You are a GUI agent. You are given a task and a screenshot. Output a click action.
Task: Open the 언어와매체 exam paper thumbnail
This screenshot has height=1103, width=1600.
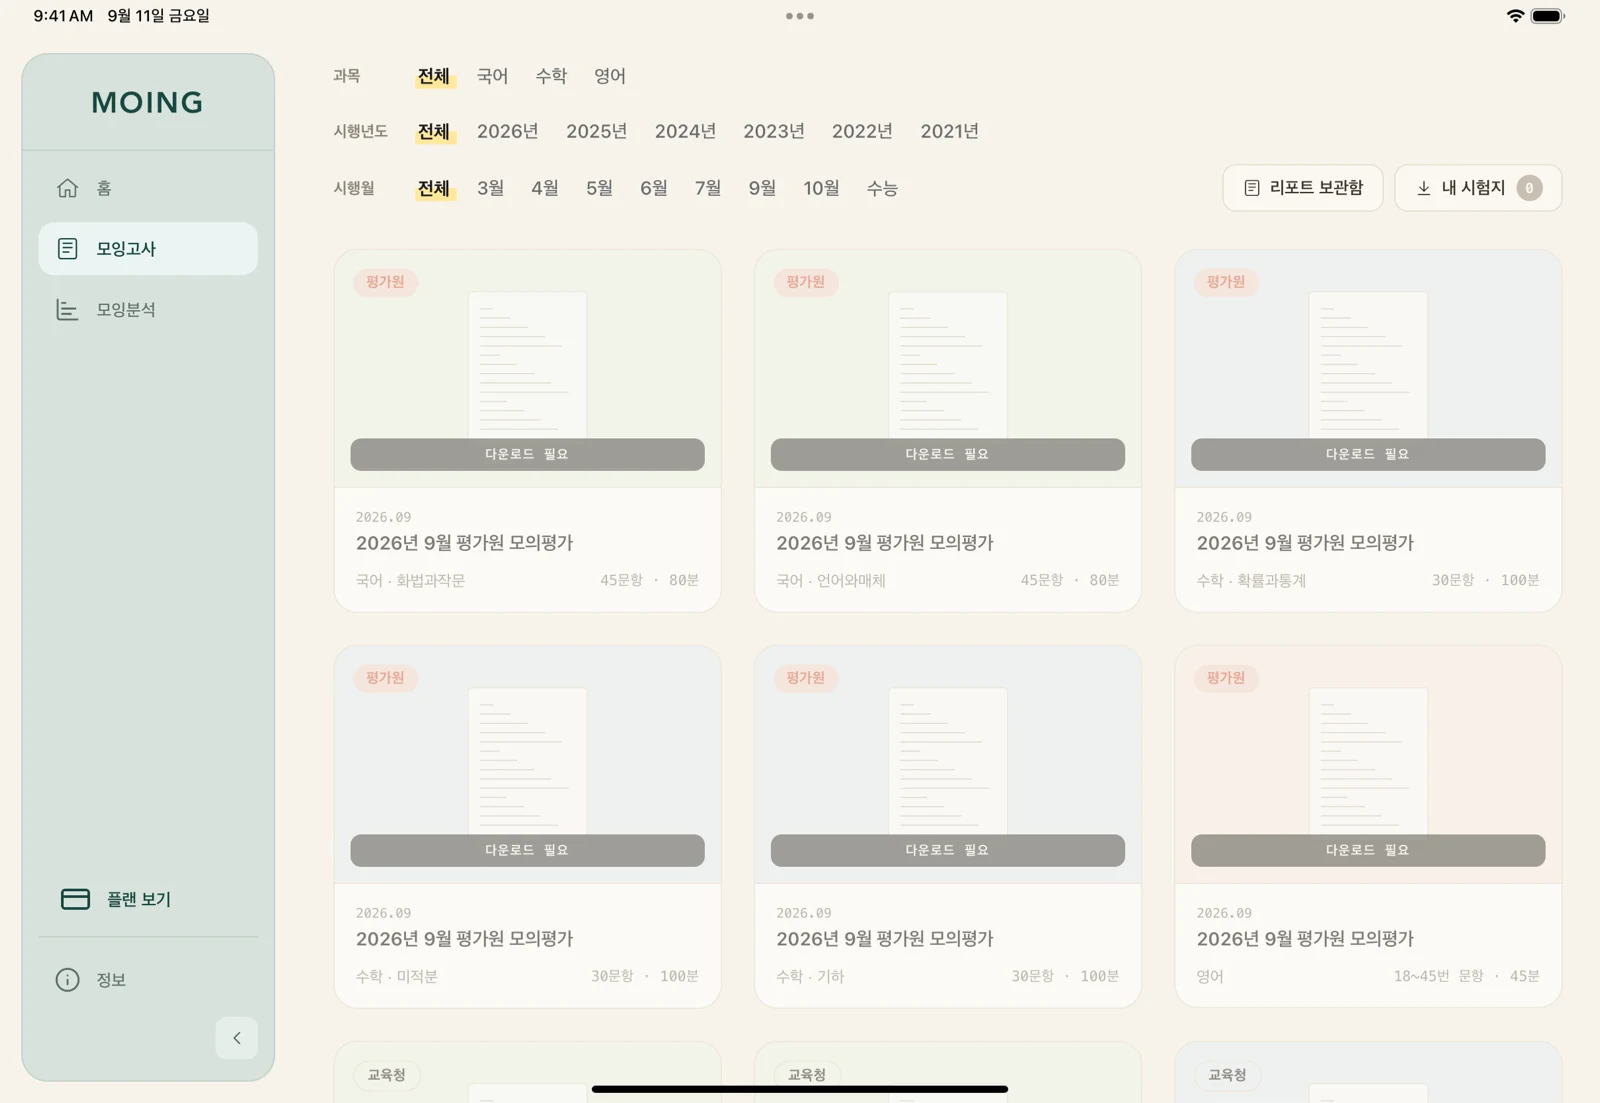coord(948,365)
